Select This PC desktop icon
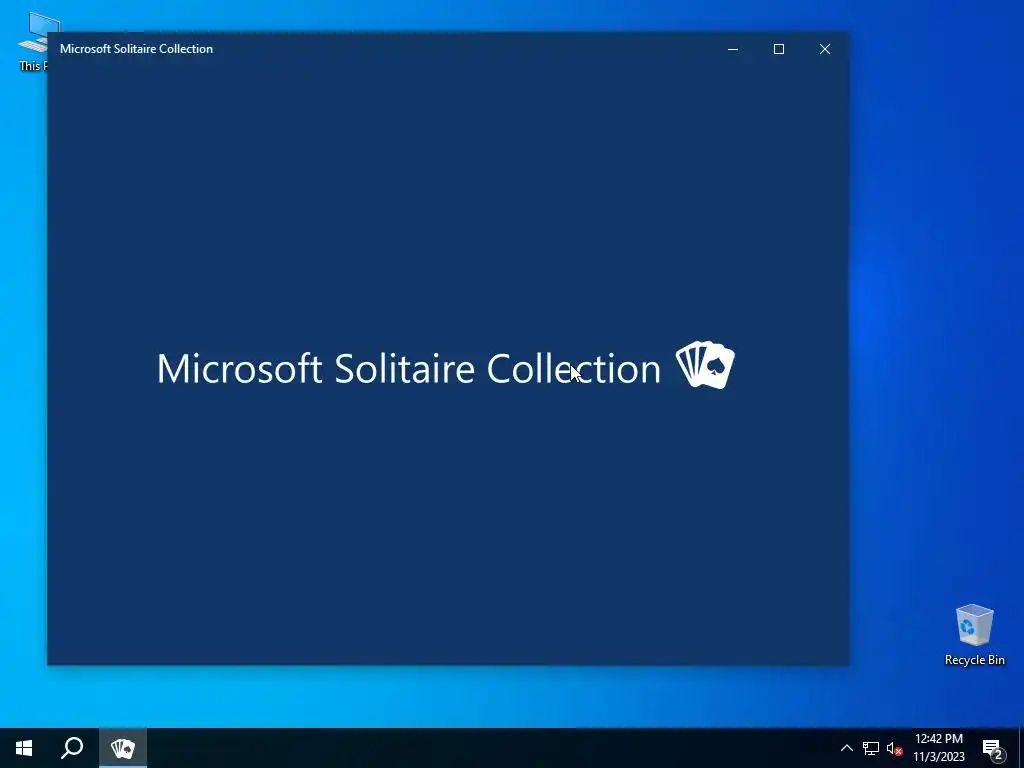The image size is (1024, 768). [x=31, y=40]
